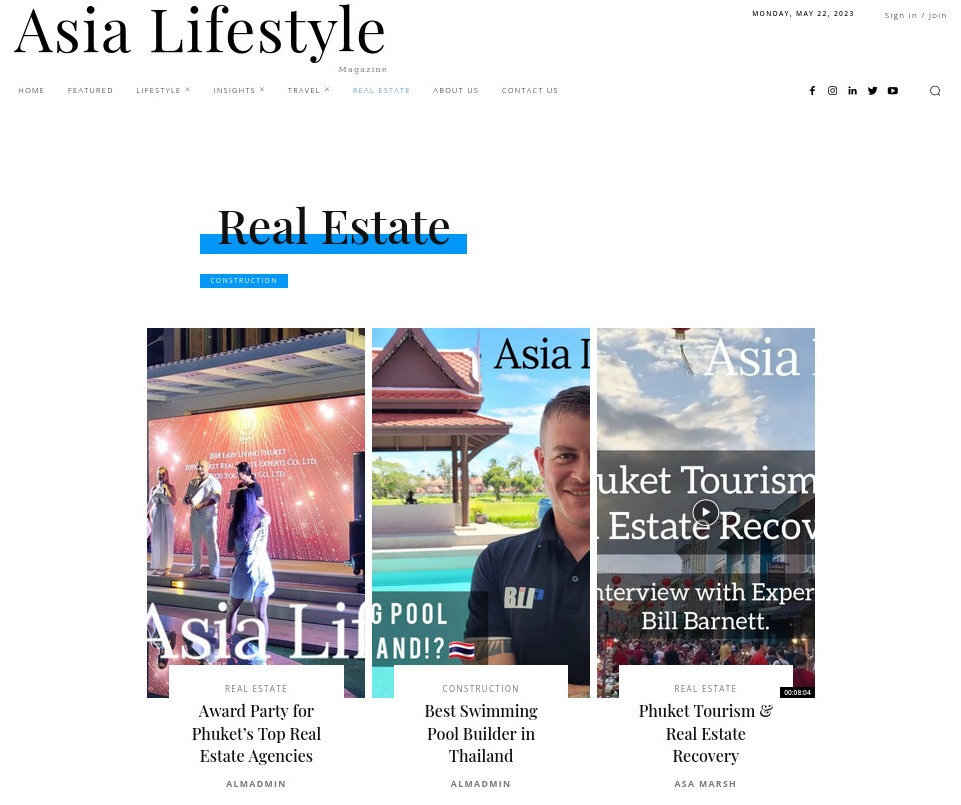Click the Real Estate tag above Phuket Tourism

click(x=705, y=689)
